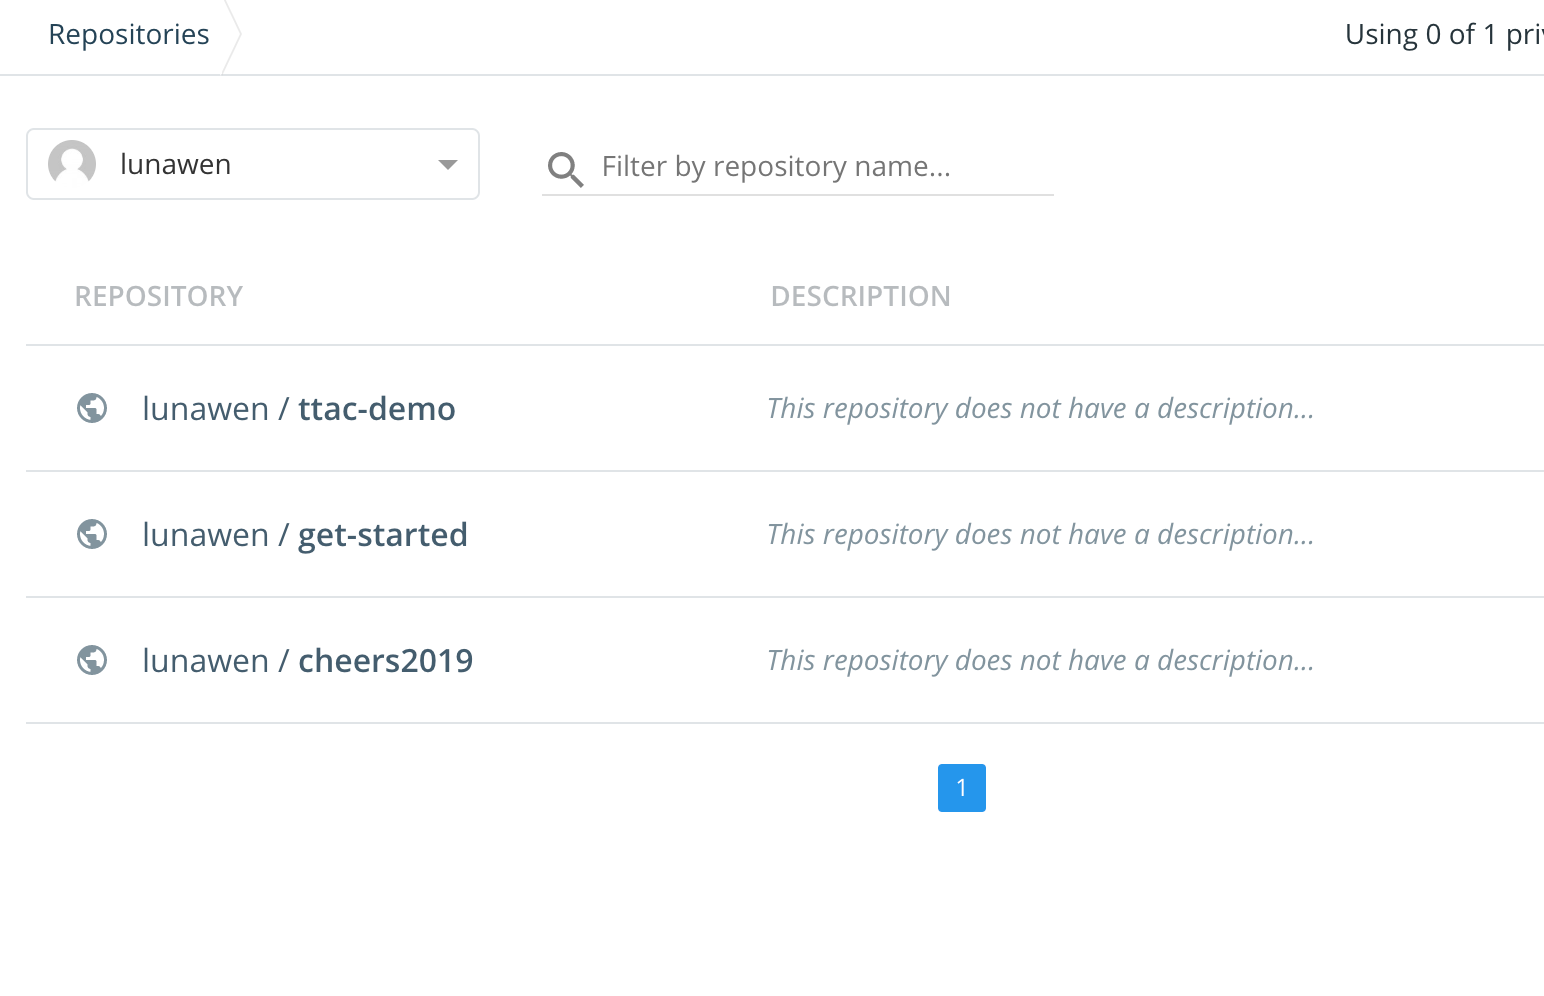Open the lunawen account dropdown

click(x=253, y=164)
